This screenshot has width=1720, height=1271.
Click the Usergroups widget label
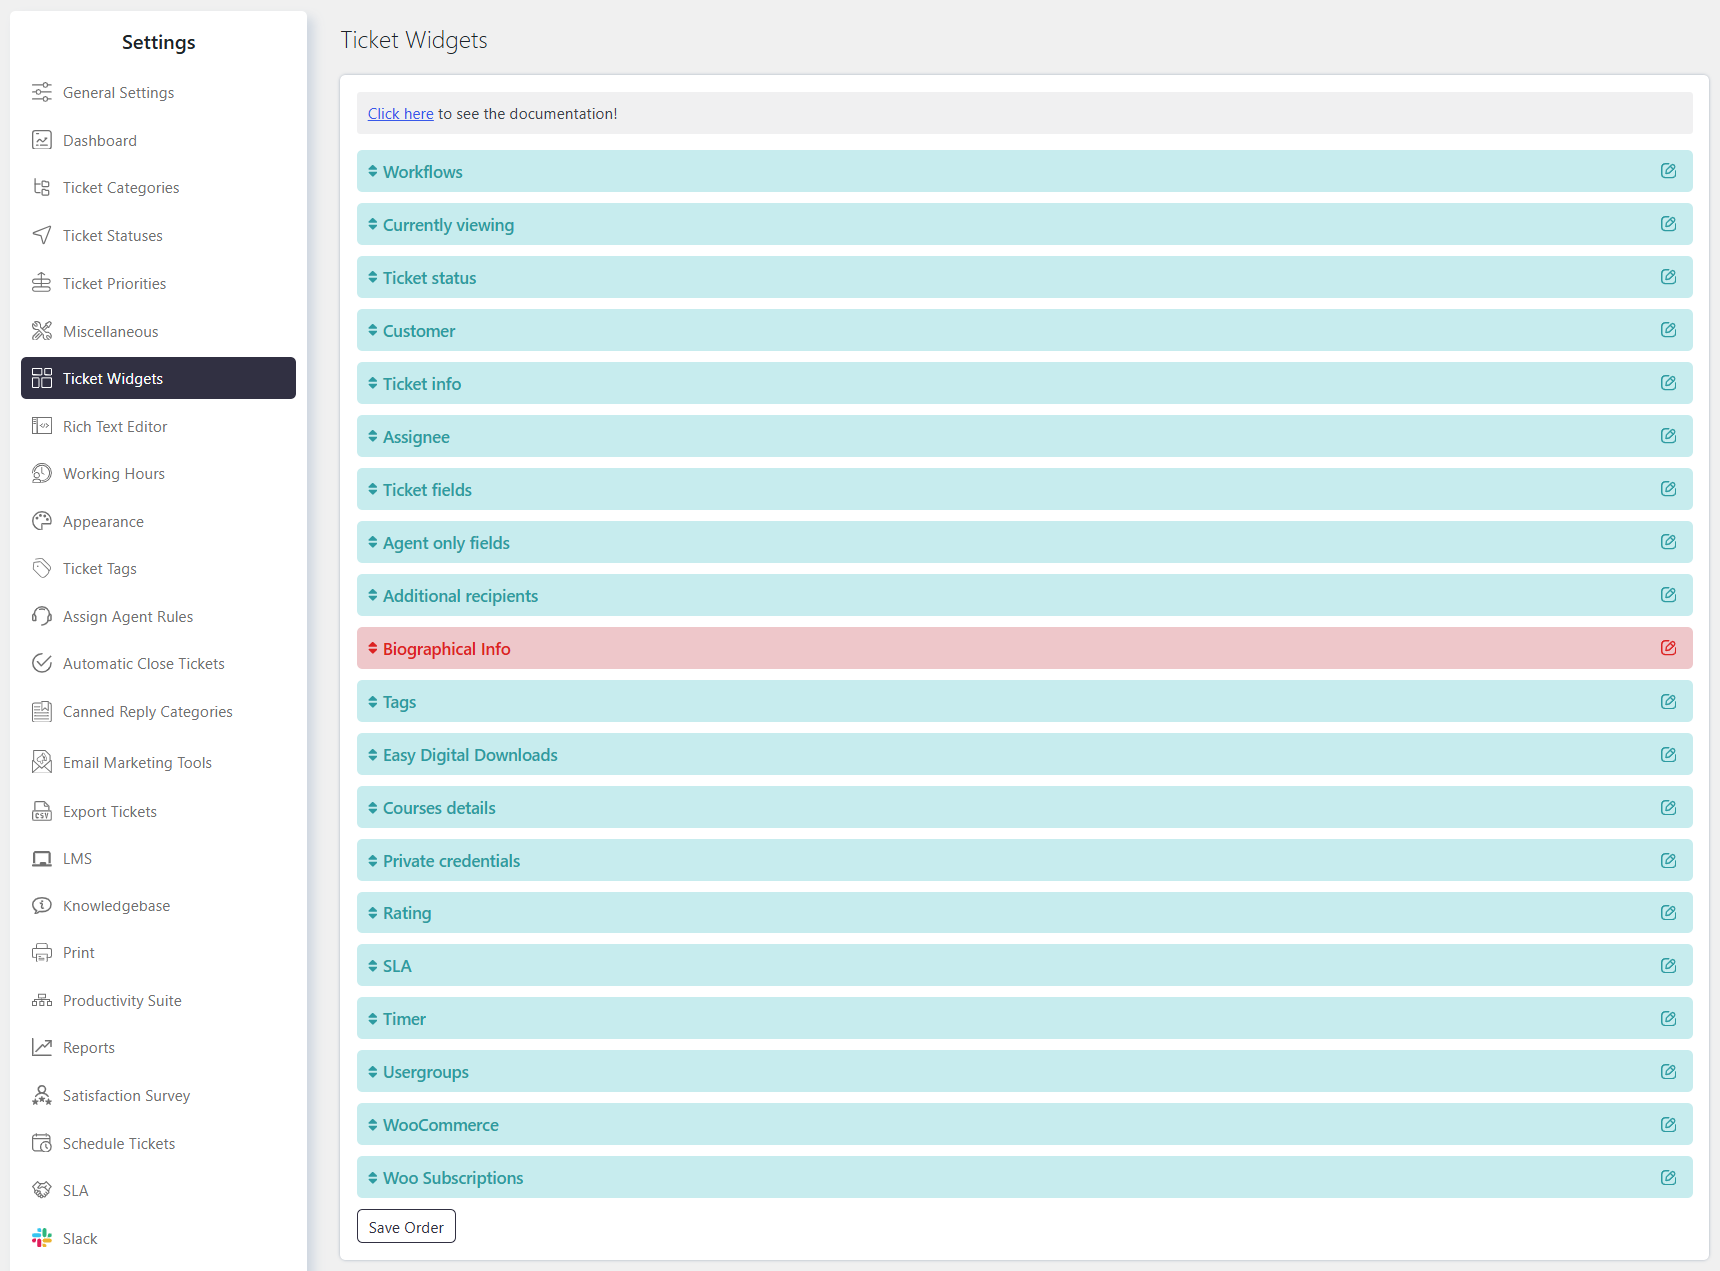pyautogui.click(x=425, y=1072)
